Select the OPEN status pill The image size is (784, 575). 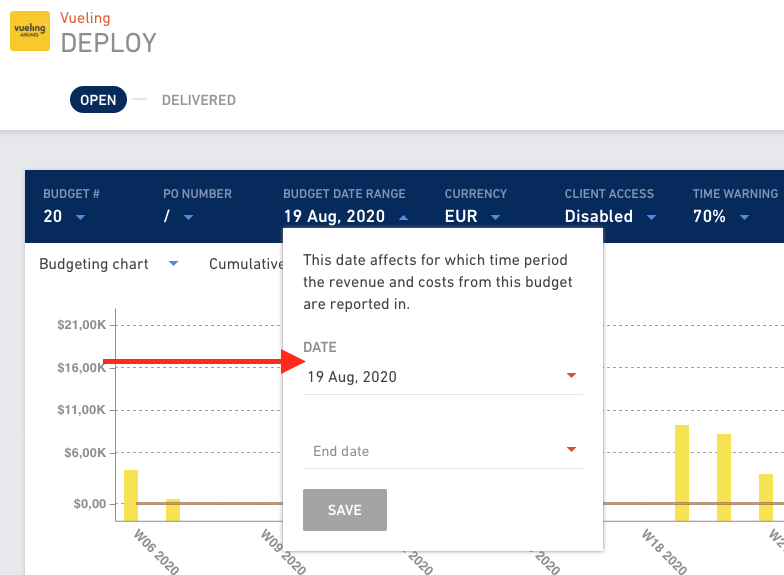pos(98,100)
